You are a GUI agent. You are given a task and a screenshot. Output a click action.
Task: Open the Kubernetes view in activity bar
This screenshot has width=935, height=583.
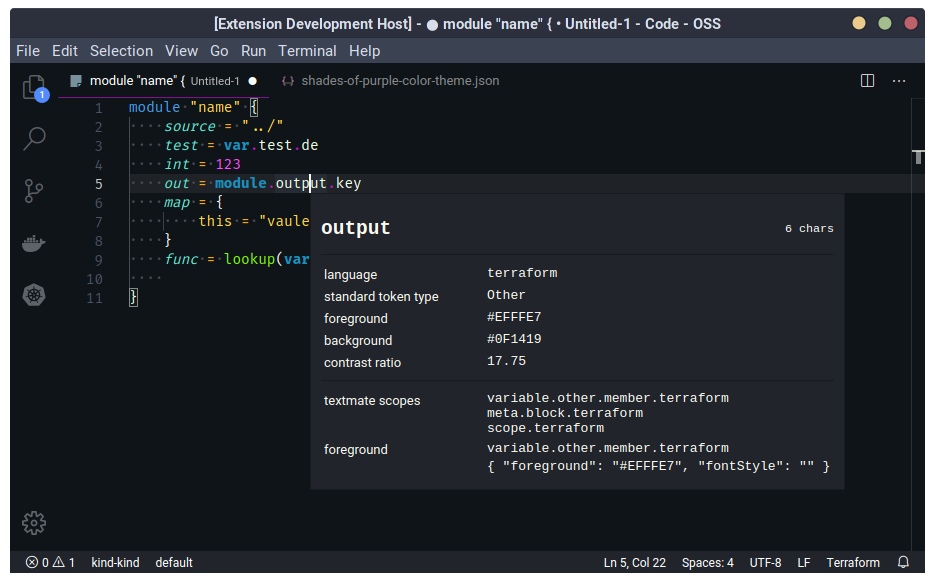[x=34, y=294]
